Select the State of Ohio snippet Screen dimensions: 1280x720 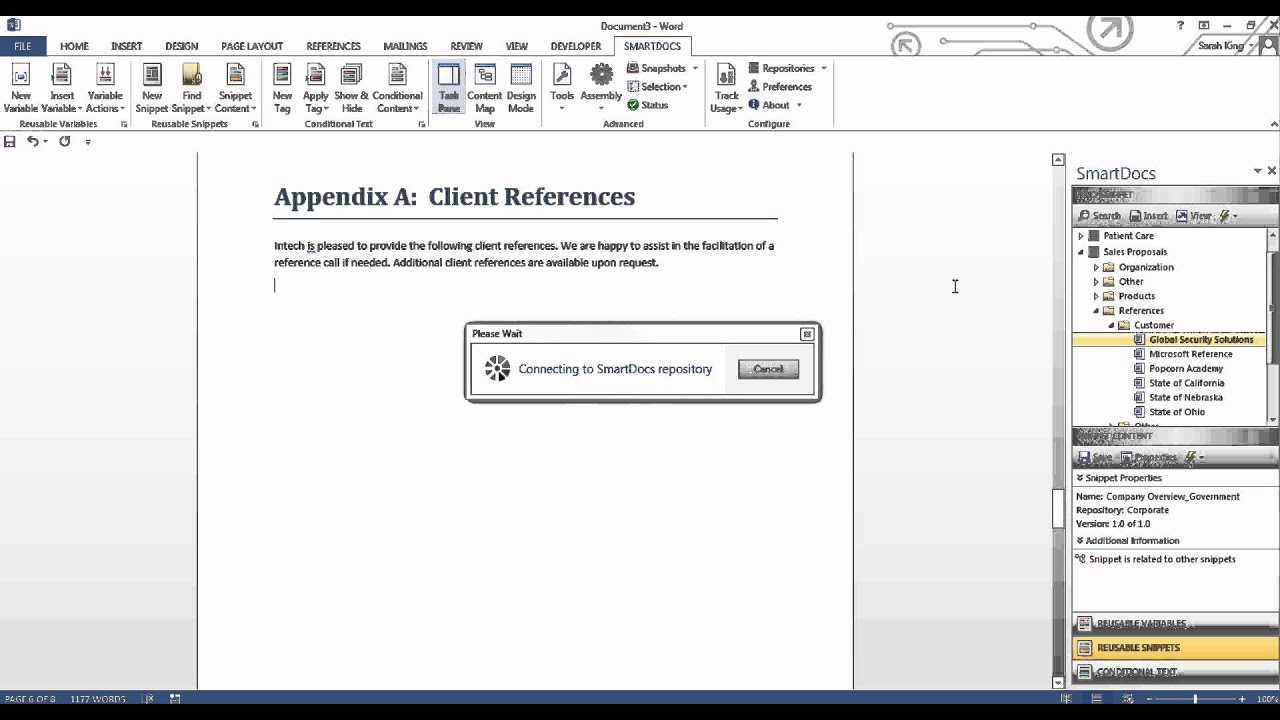pos(1176,412)
